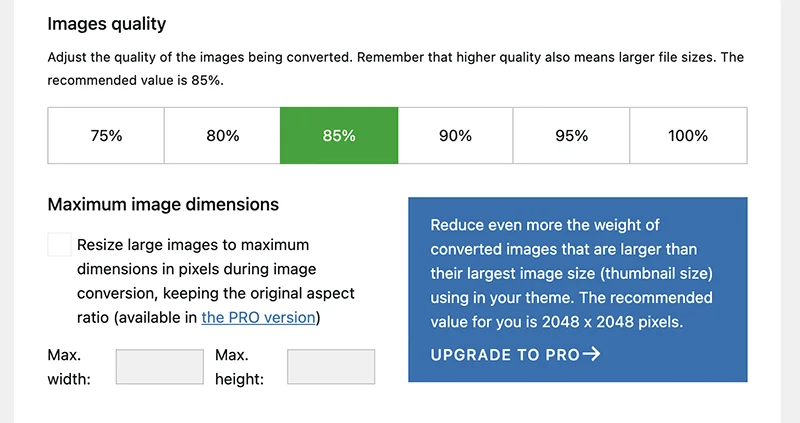Screen dimensions: 800x423
Task: Click the blue promo box description text
Action: pos(572,274)
